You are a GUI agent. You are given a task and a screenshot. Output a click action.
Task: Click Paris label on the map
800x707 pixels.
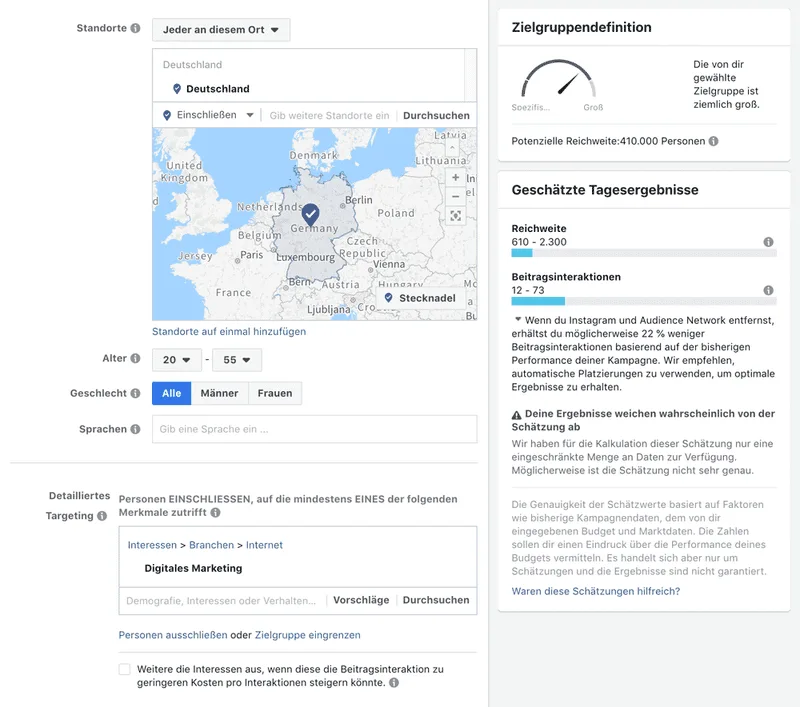[x=252, y=255]
